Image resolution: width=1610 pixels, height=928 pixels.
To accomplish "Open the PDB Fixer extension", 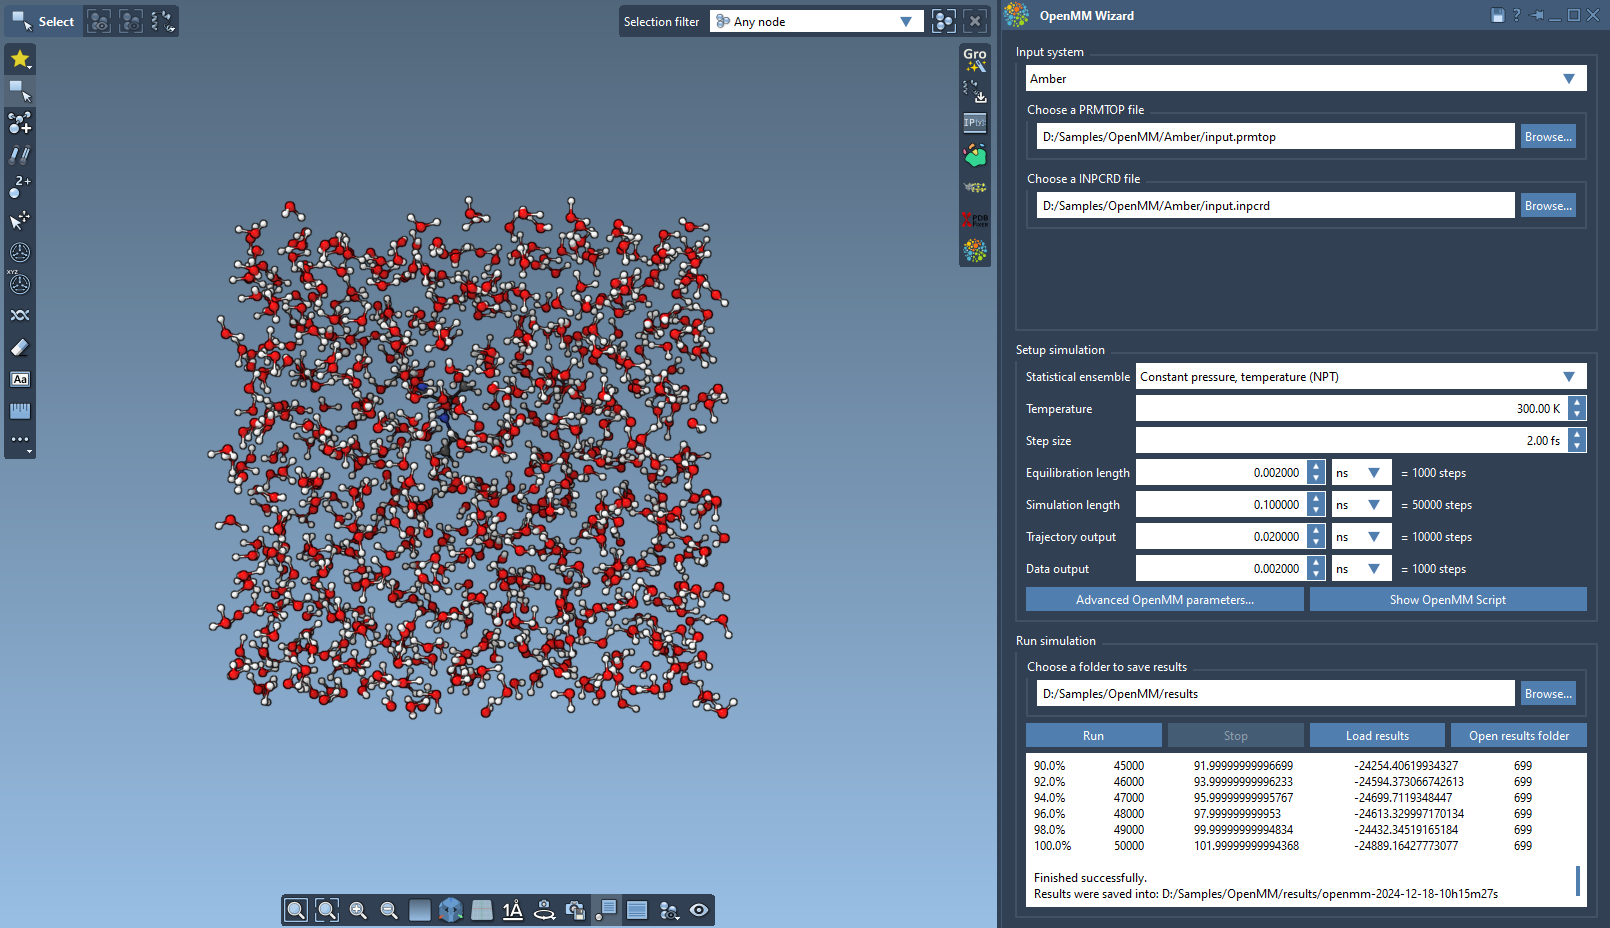I will [x=974, y=220].
